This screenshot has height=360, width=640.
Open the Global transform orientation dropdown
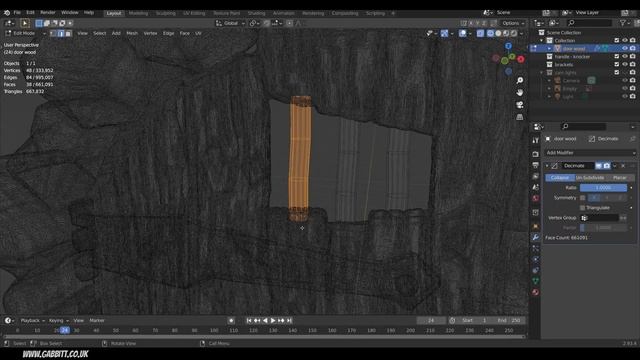coord(231,23)
